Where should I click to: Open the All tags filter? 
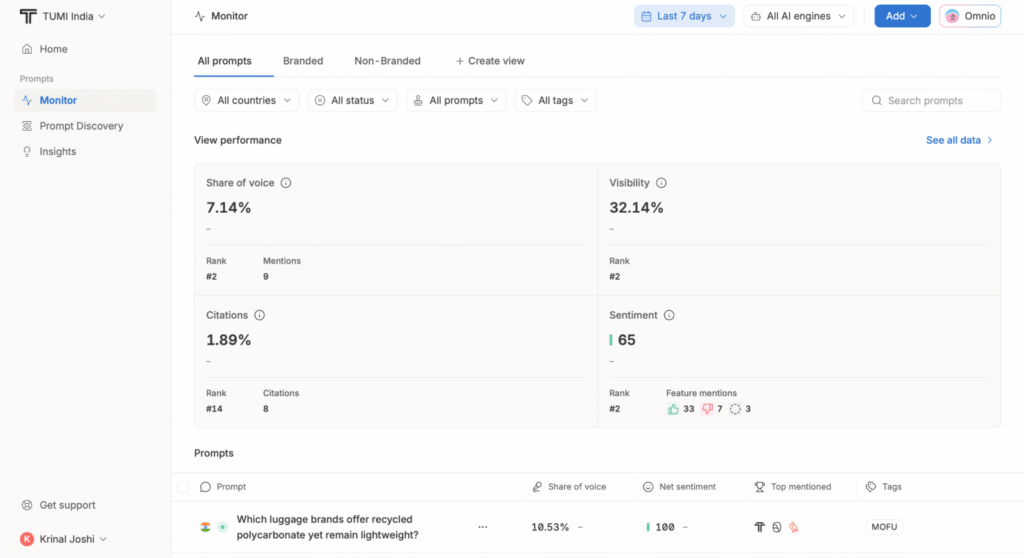click(x=555, y=101)
